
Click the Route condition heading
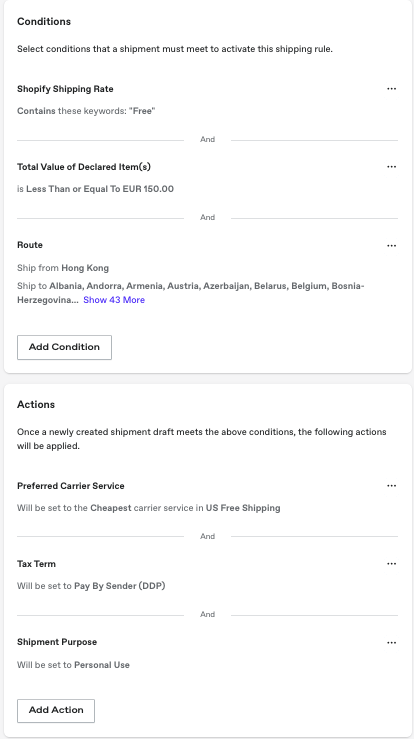coord(30,245)
